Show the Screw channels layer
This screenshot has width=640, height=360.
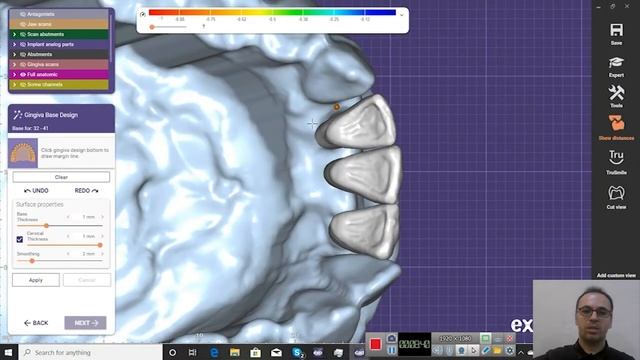click(x=23, y=84)
